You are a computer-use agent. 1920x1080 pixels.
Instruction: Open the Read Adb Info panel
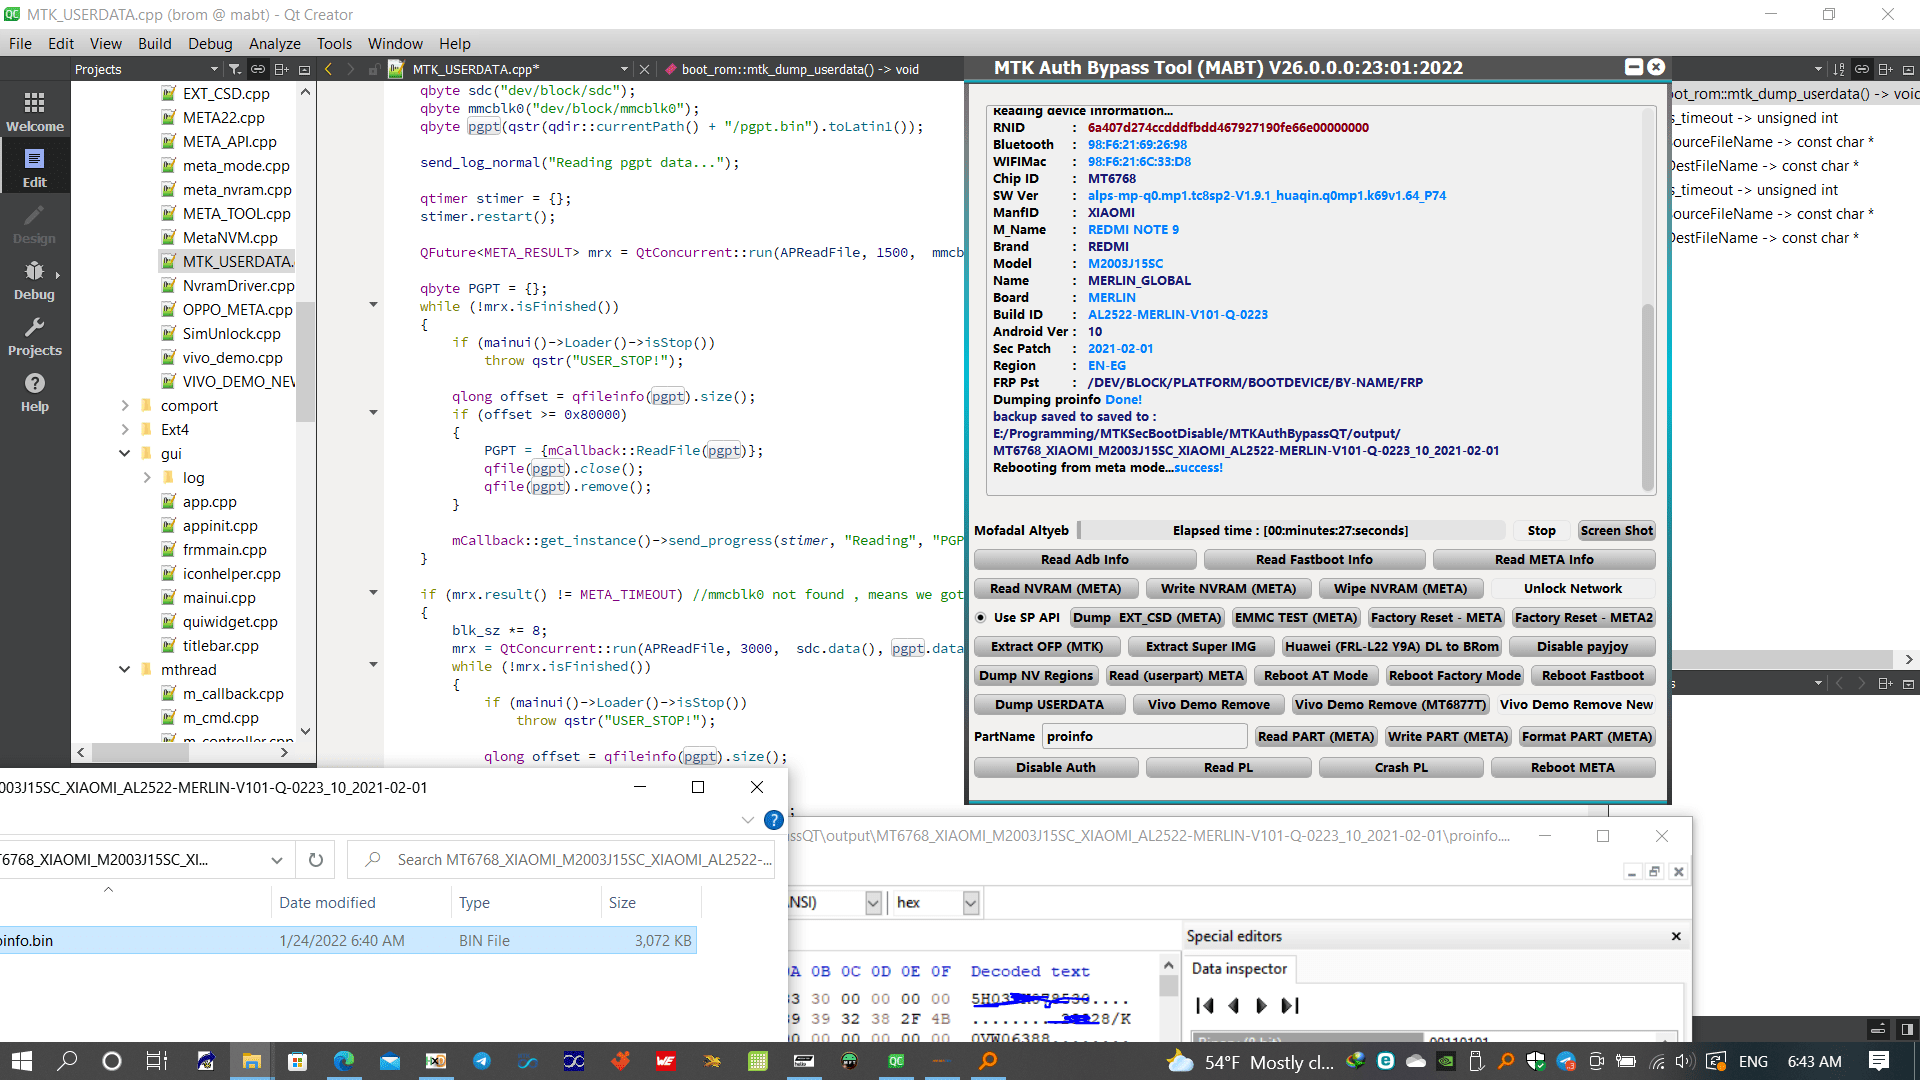[1084, 558]
